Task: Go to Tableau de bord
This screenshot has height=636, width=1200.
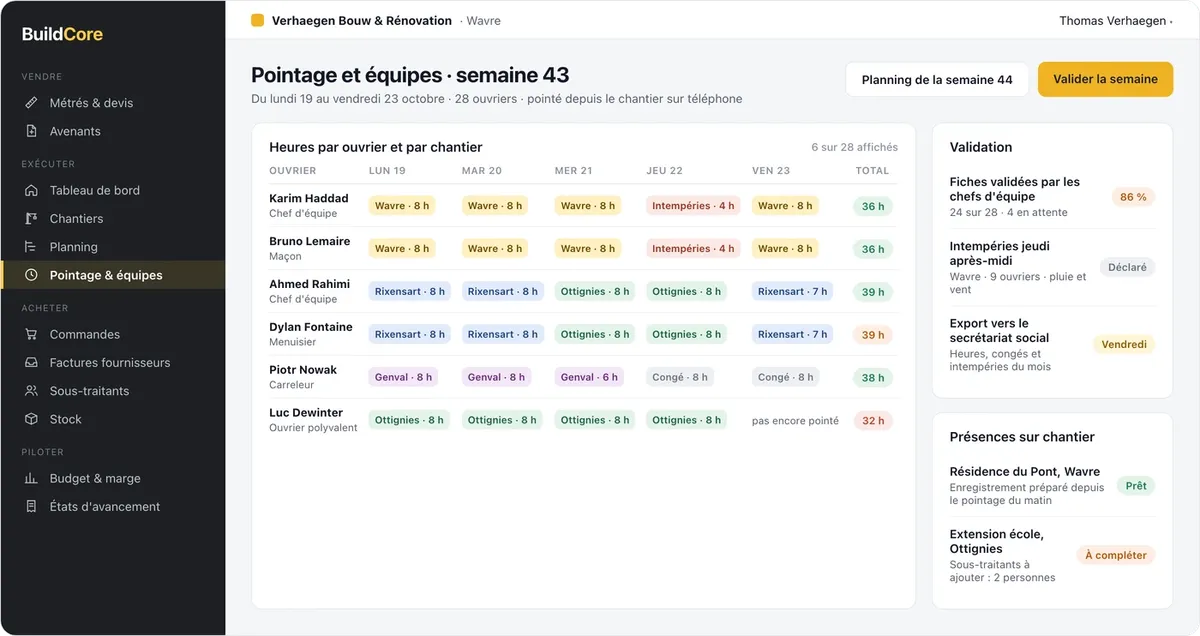Action: (x=112, y=190)
